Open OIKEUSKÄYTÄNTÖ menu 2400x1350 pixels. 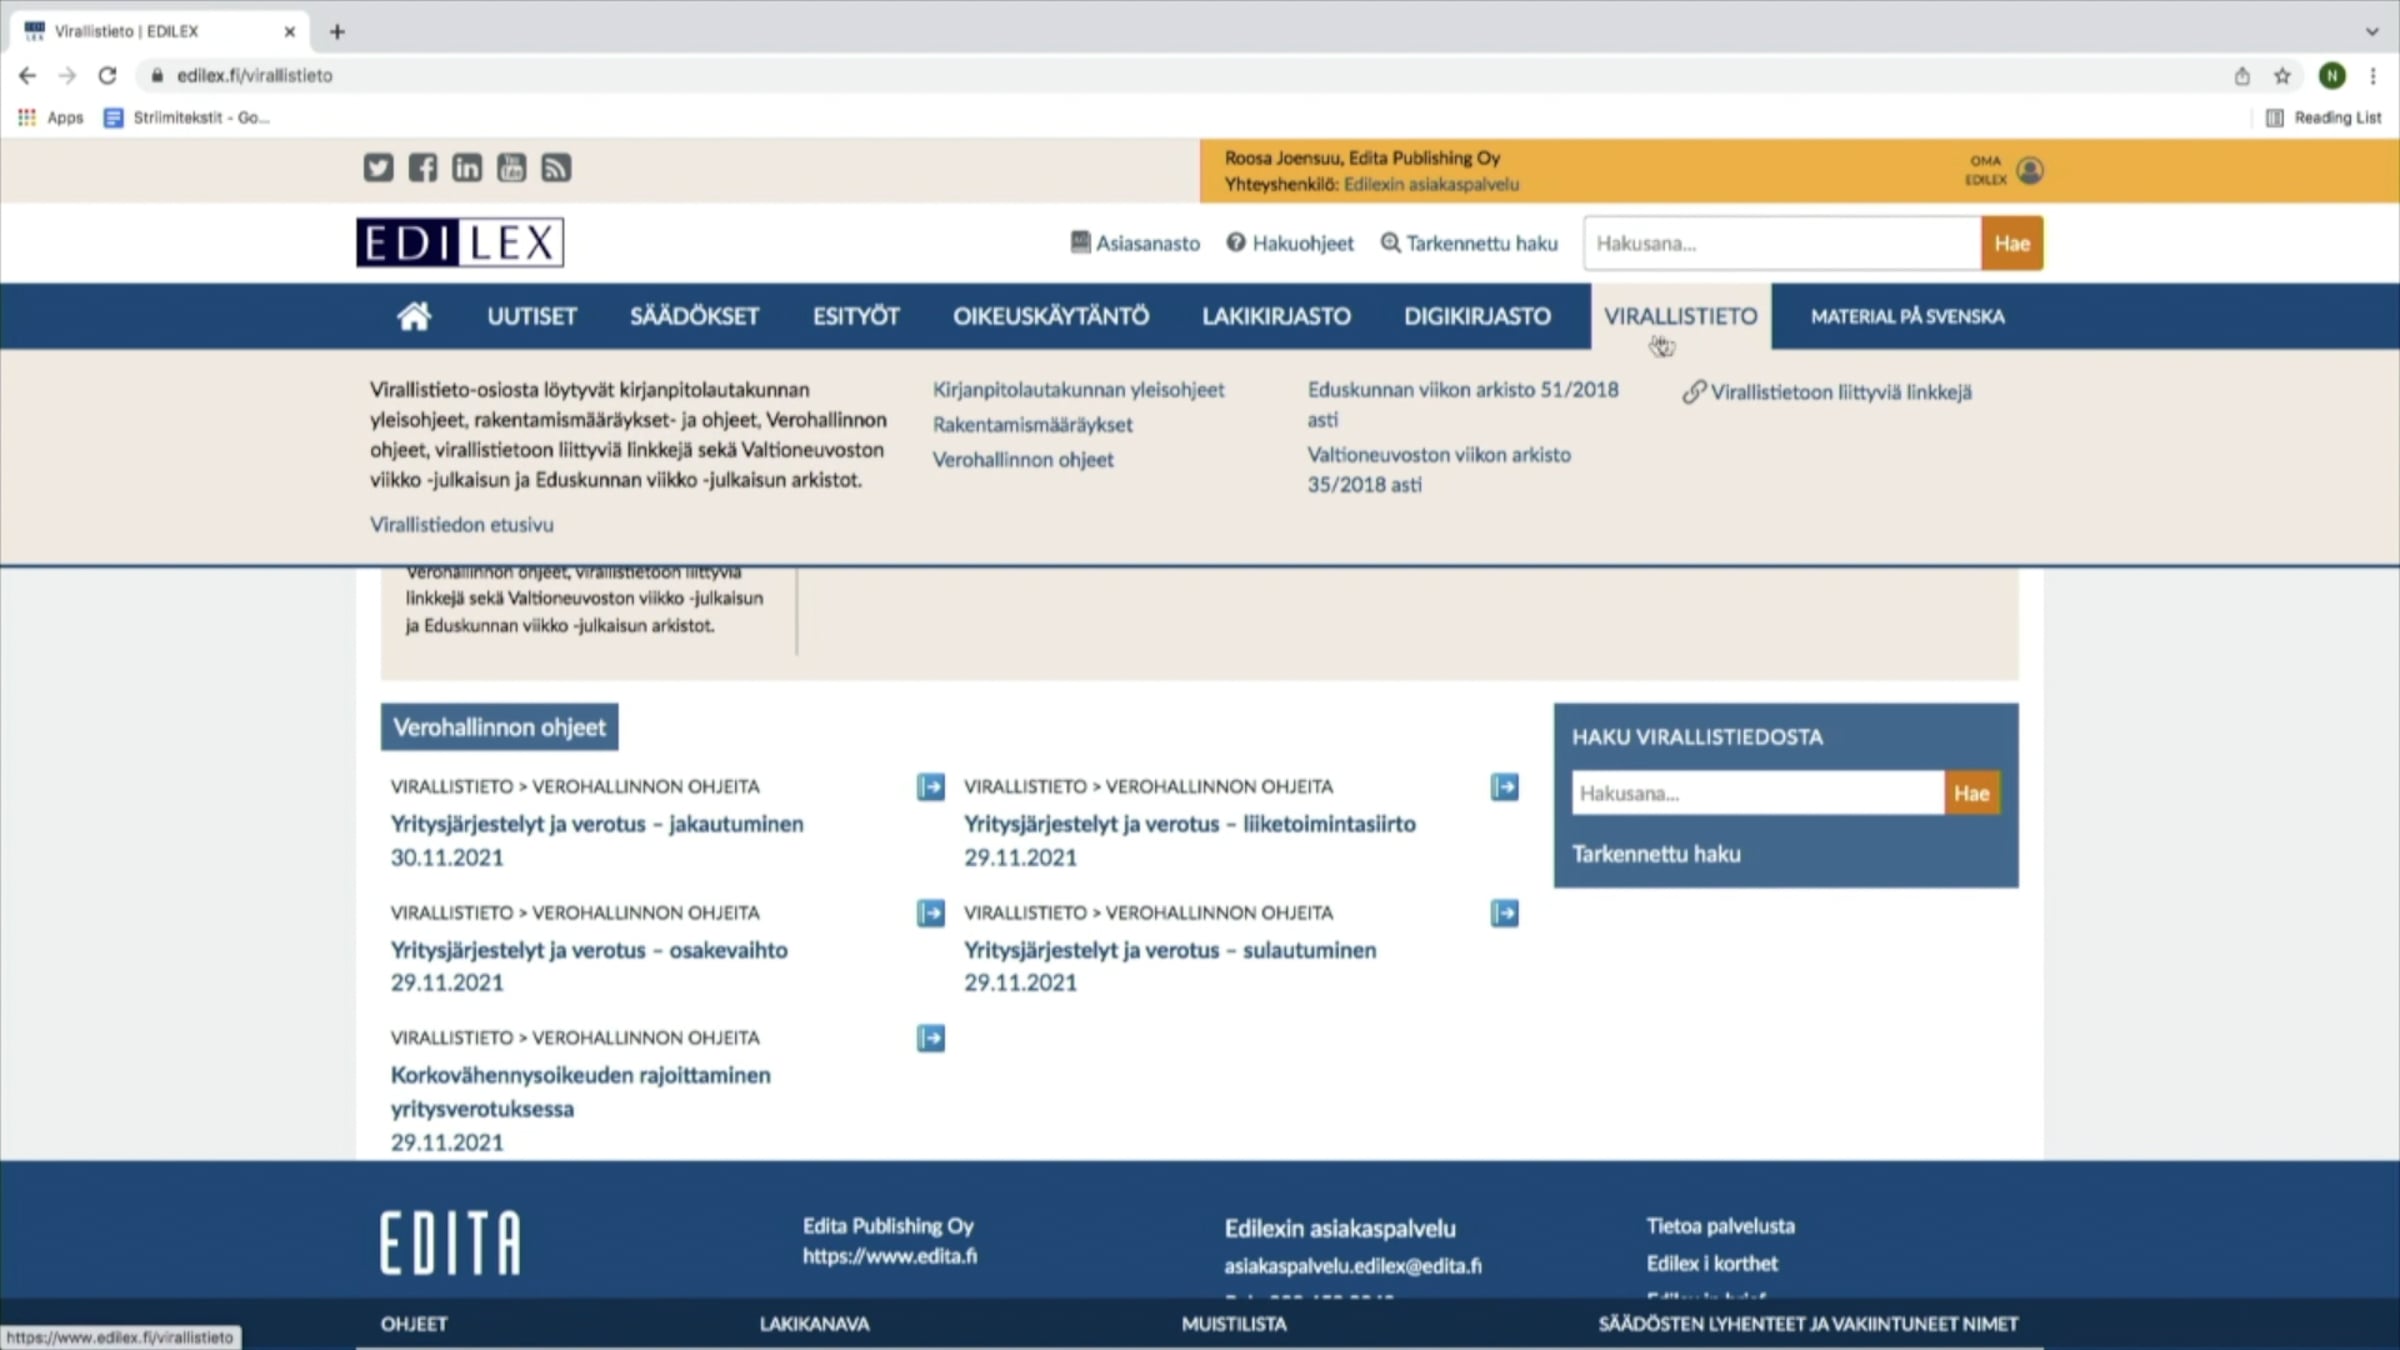point(1051,316)
